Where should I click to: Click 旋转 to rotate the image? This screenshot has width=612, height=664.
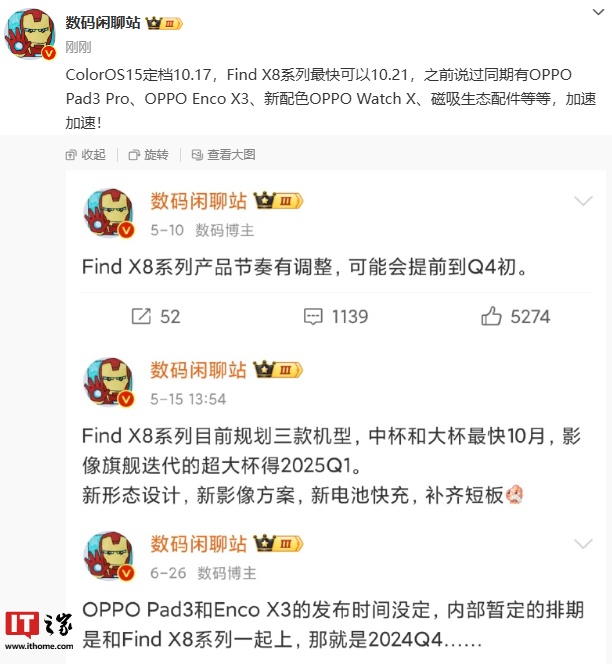(x=149, y=155)
